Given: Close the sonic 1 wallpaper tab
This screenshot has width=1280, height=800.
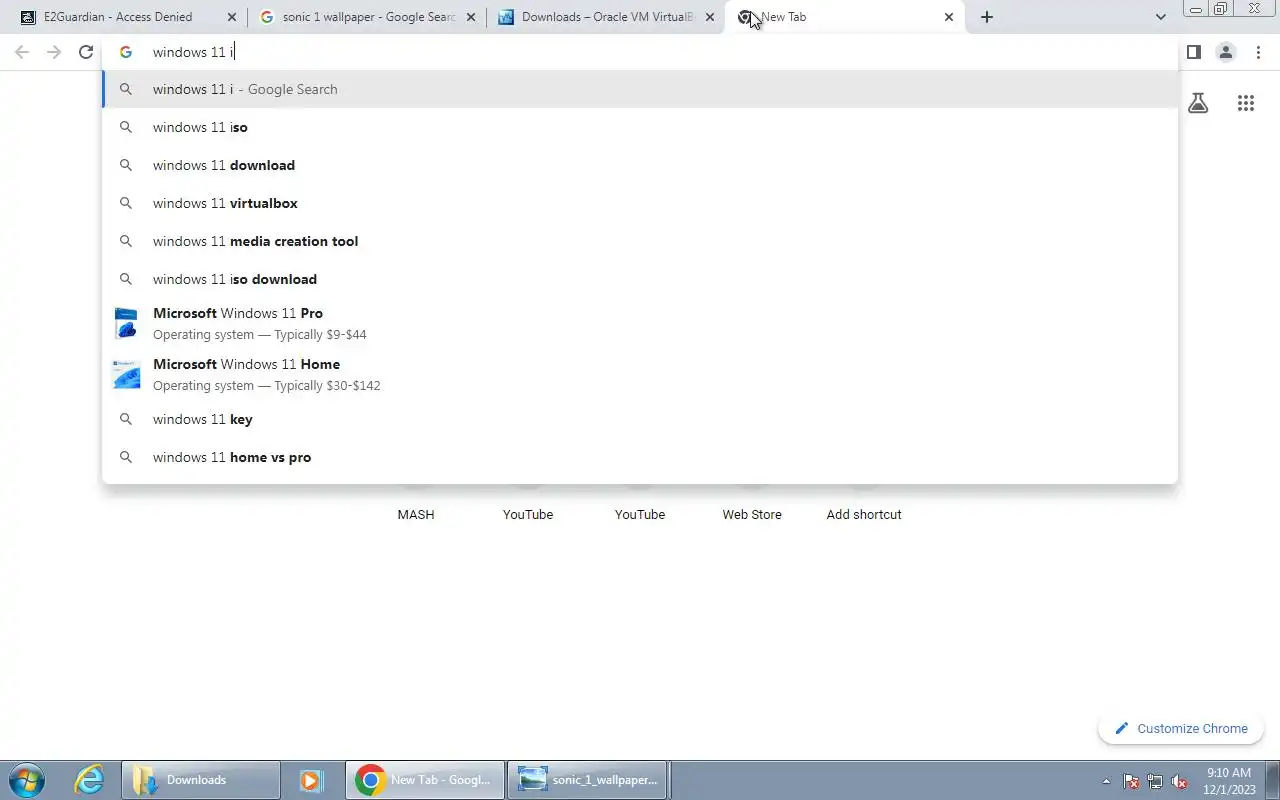Looking at the screenshot, I should tap(471, 17).
